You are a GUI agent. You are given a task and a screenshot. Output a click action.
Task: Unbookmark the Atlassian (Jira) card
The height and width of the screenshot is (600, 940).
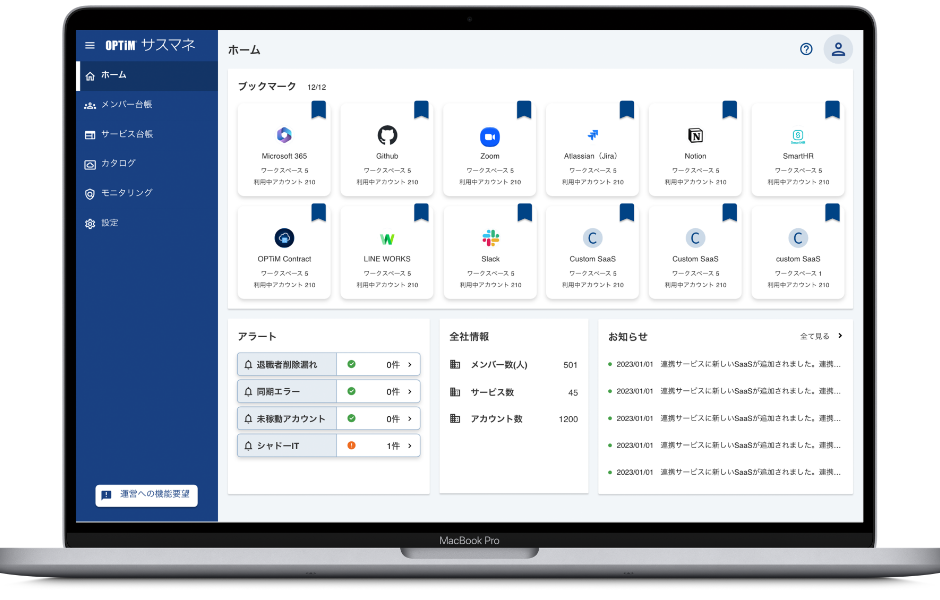(626, 111)
